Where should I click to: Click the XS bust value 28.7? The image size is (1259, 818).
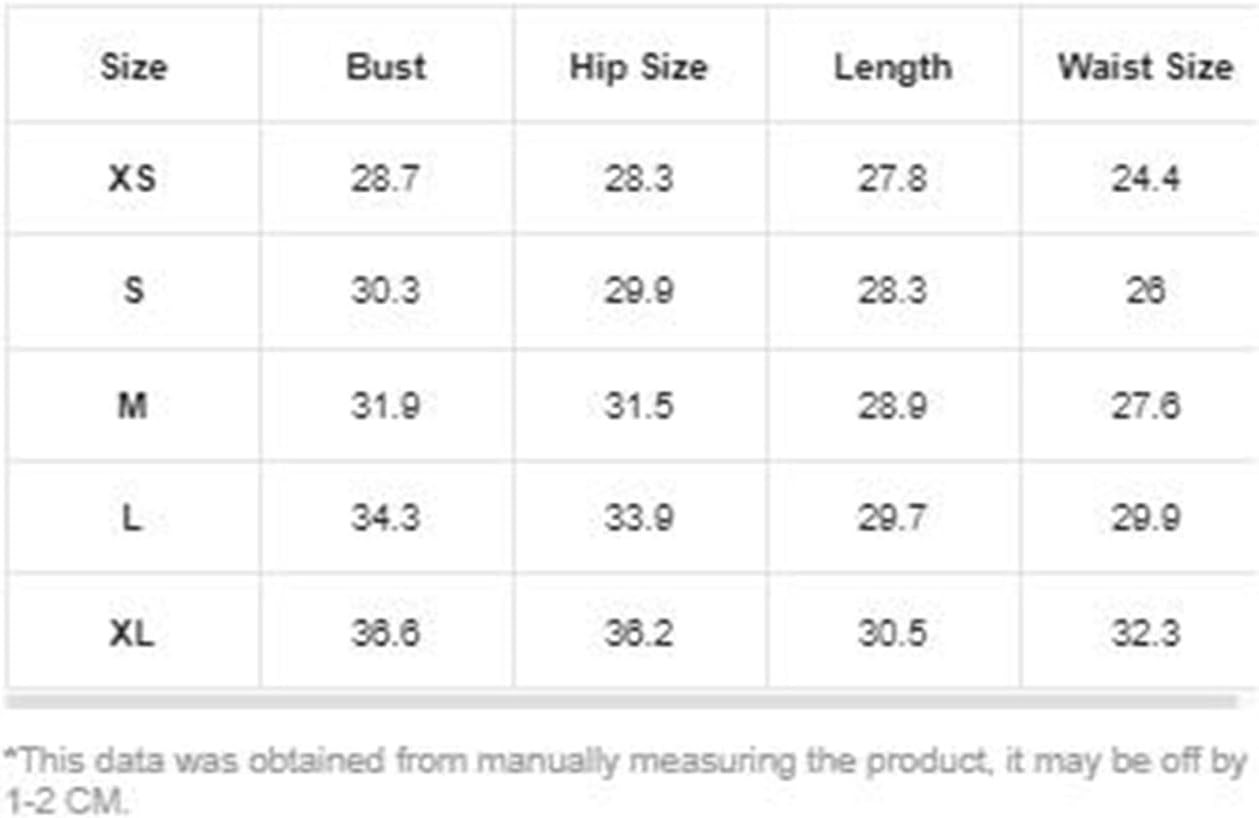386,178
